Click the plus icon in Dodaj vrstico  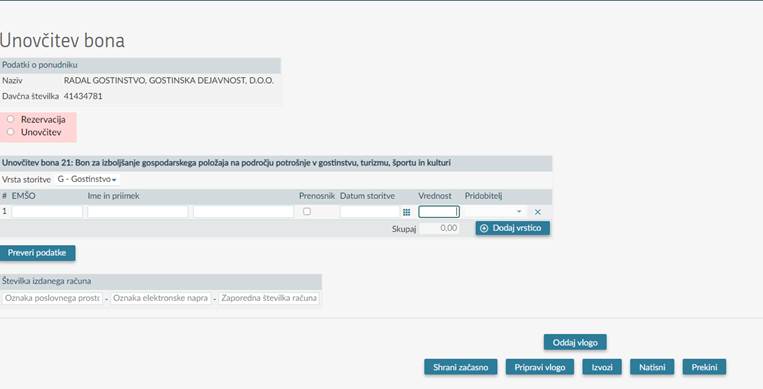pos(484,228)
